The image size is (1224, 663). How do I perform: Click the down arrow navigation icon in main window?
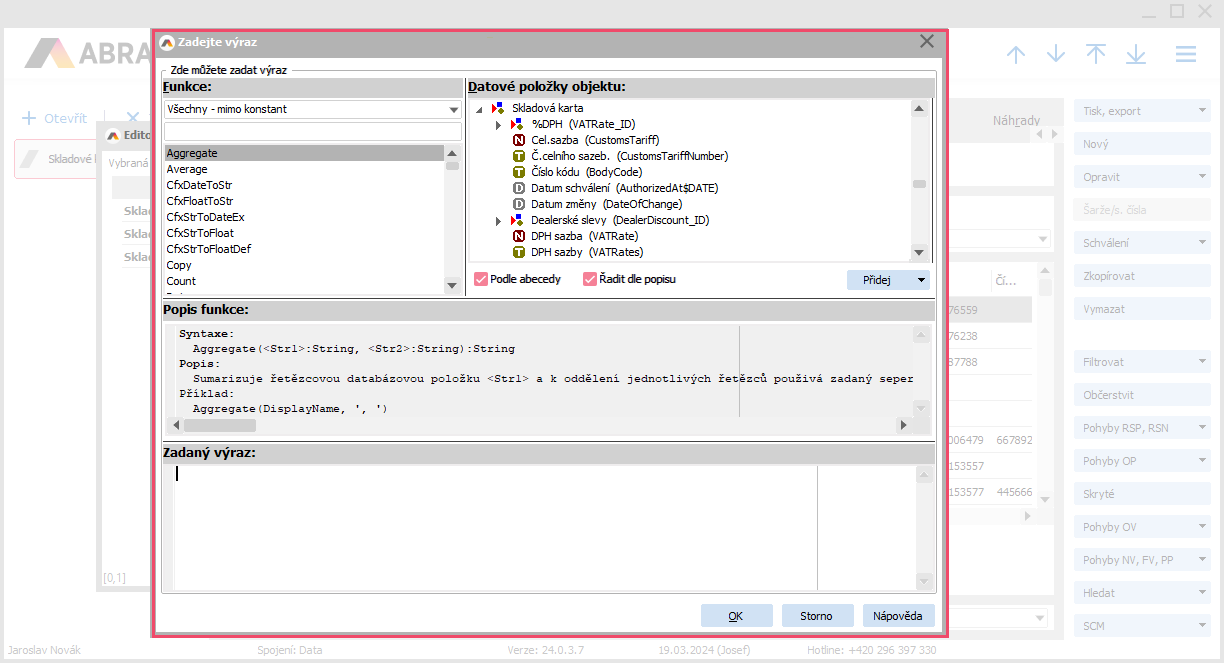(1056, 54)
